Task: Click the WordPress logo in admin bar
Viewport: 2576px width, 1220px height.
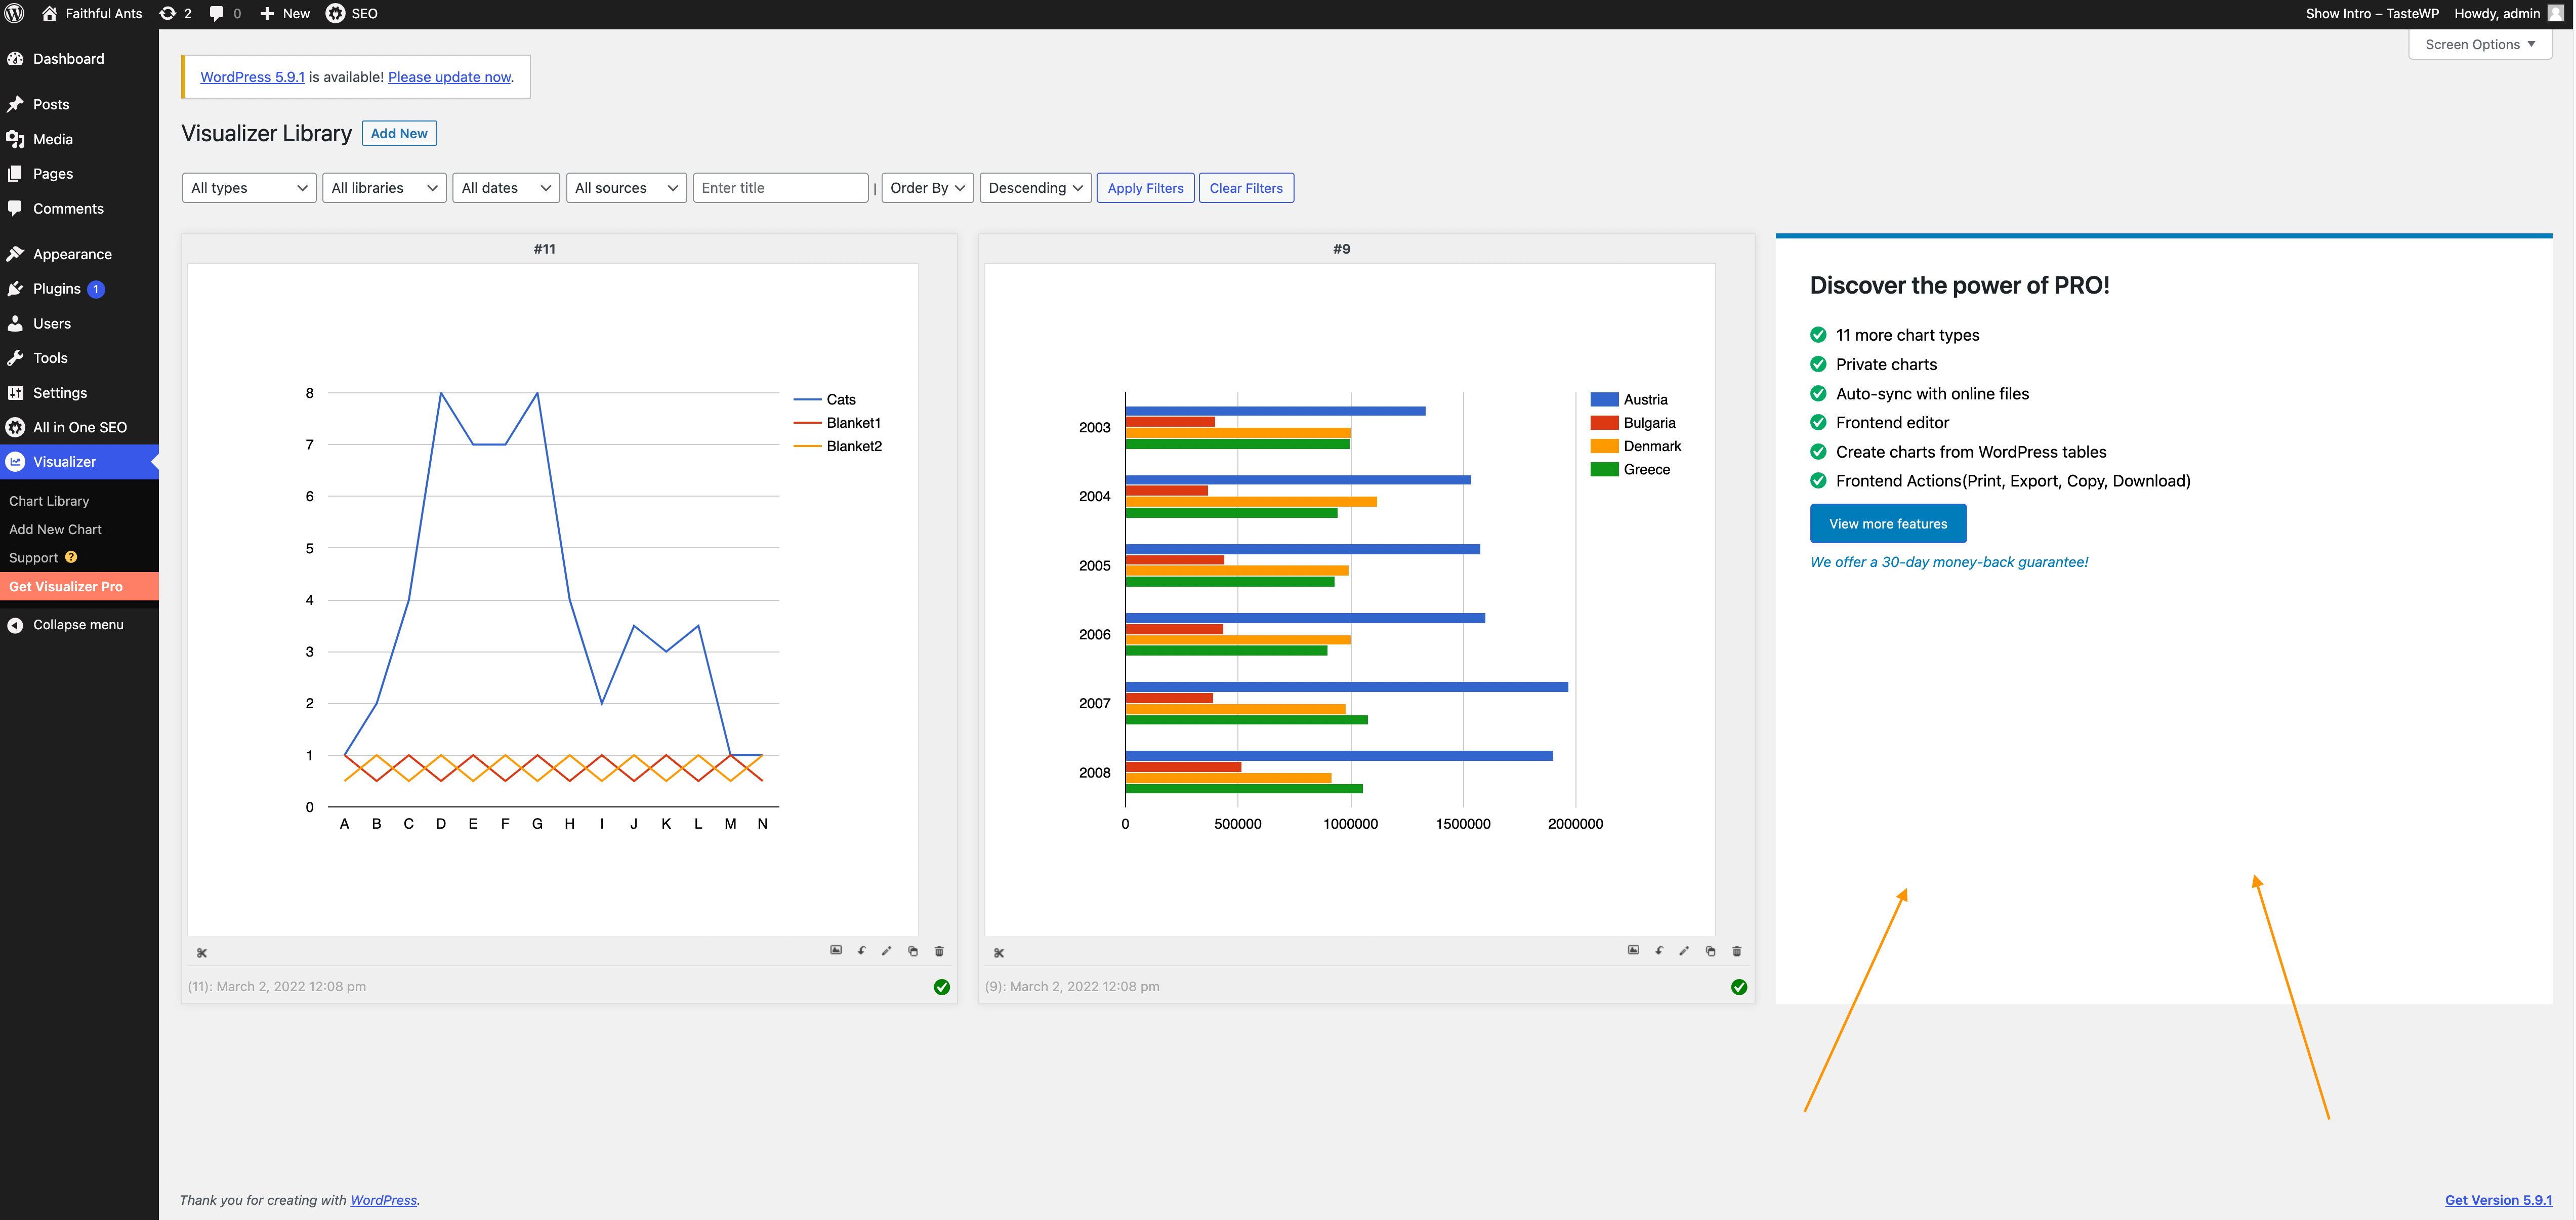Action: pyautogui.click(x=14, y=13)
